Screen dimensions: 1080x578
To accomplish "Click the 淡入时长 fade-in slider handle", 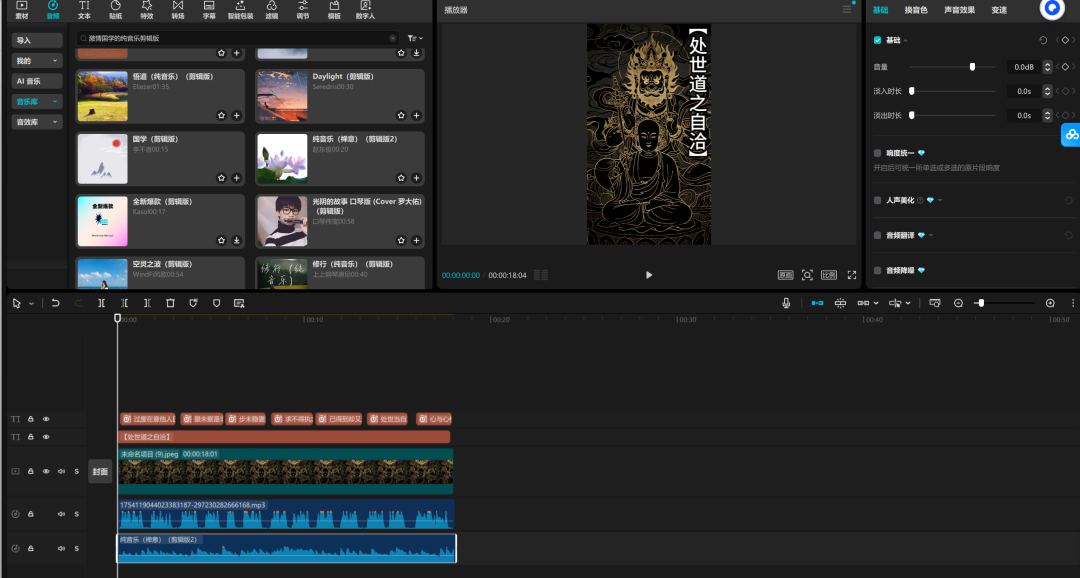I will click(912, 91).
